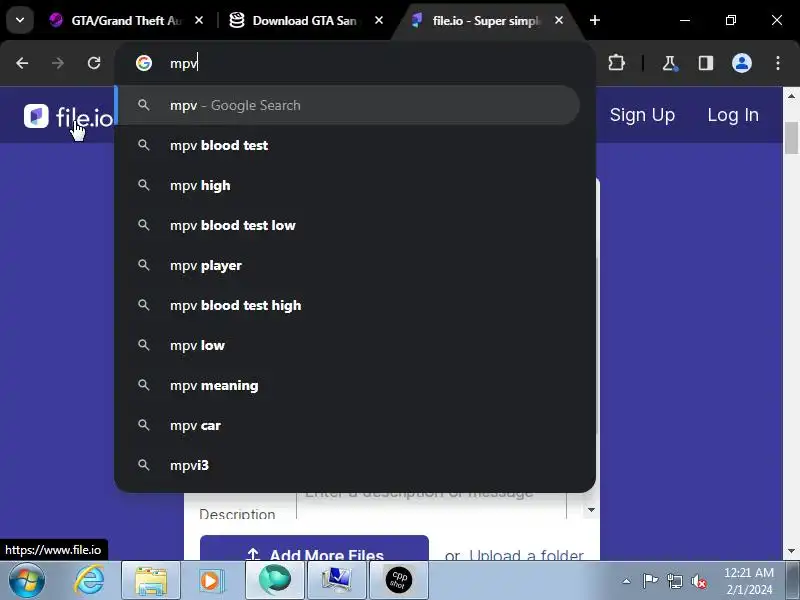Open the Sign Up link
Viewport: 800px width, 600px height.
tap(642, 115)
